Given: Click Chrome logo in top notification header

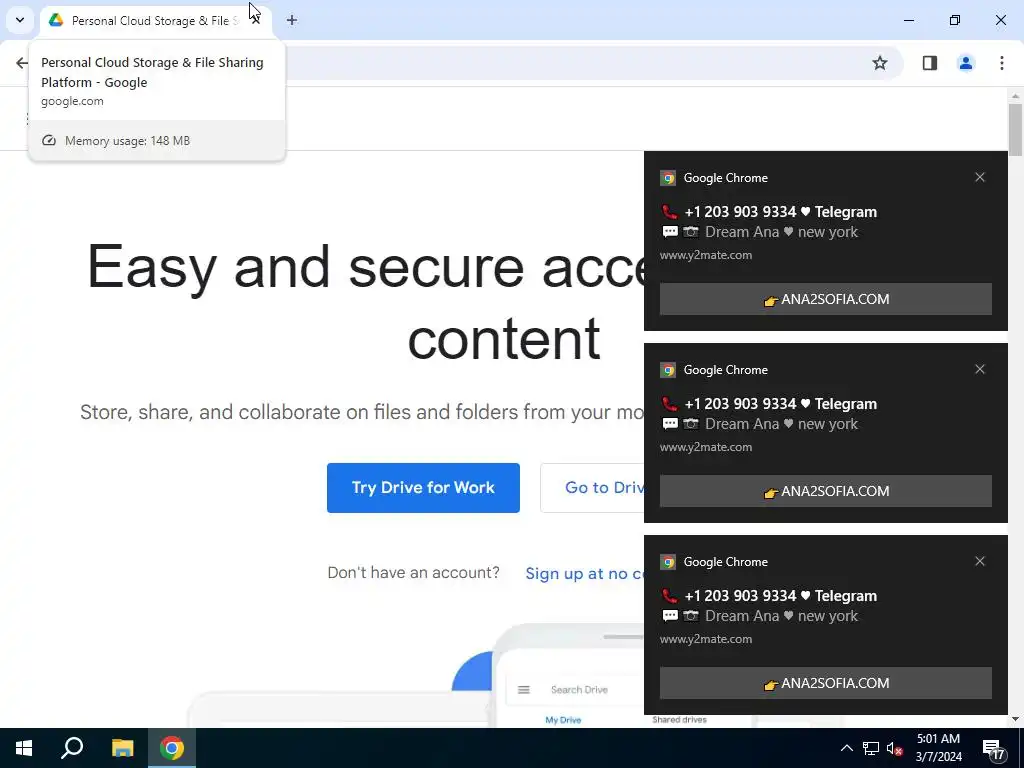Looking at the screenshot, I should coord(667,178).
